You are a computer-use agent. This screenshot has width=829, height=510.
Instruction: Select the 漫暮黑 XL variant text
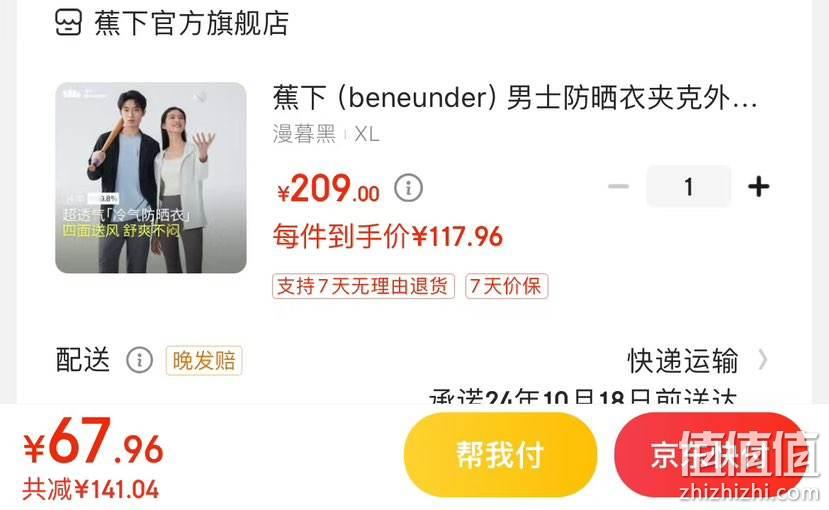coord(326,134)
